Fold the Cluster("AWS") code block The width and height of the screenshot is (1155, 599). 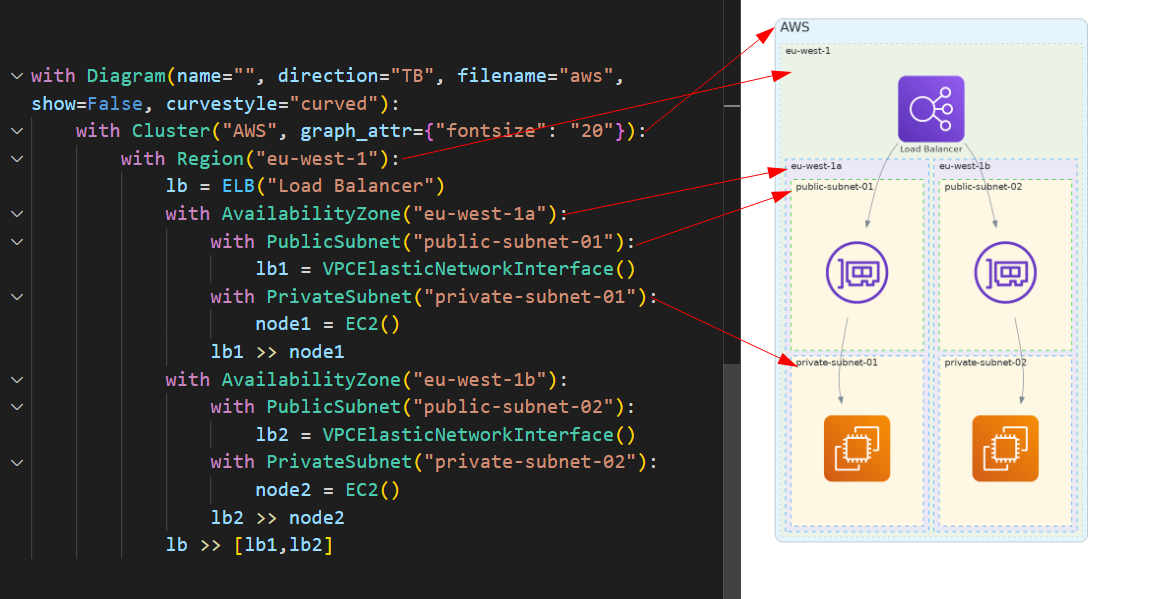click(16, 131)
